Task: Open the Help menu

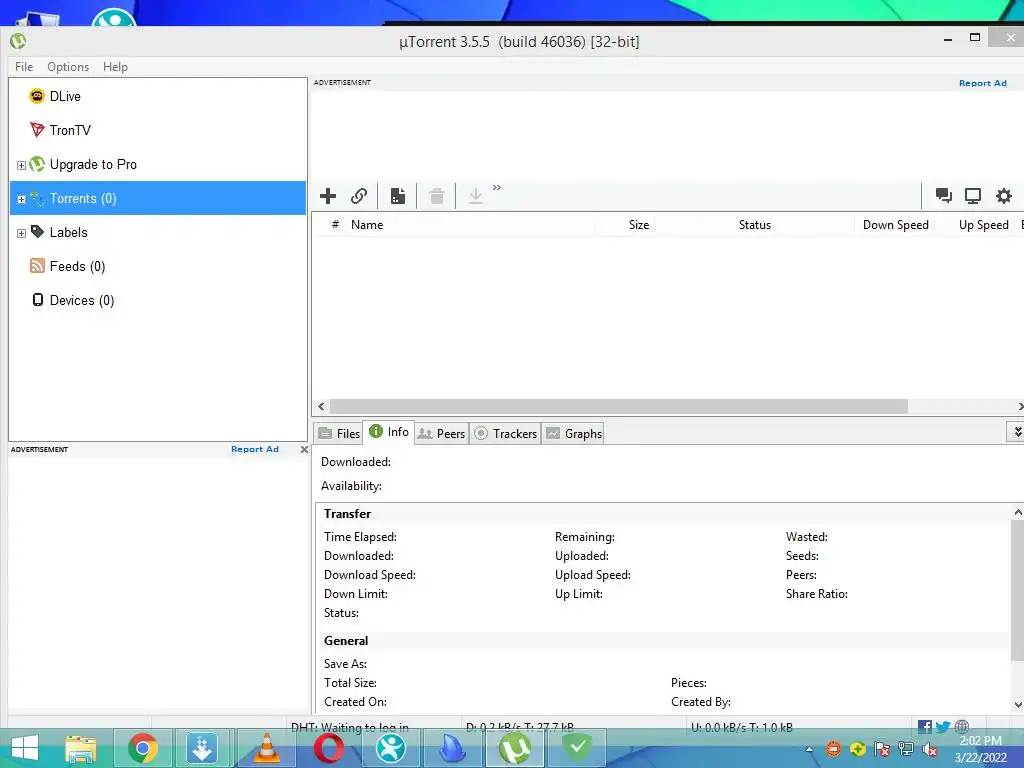Action: coord(116,67)
